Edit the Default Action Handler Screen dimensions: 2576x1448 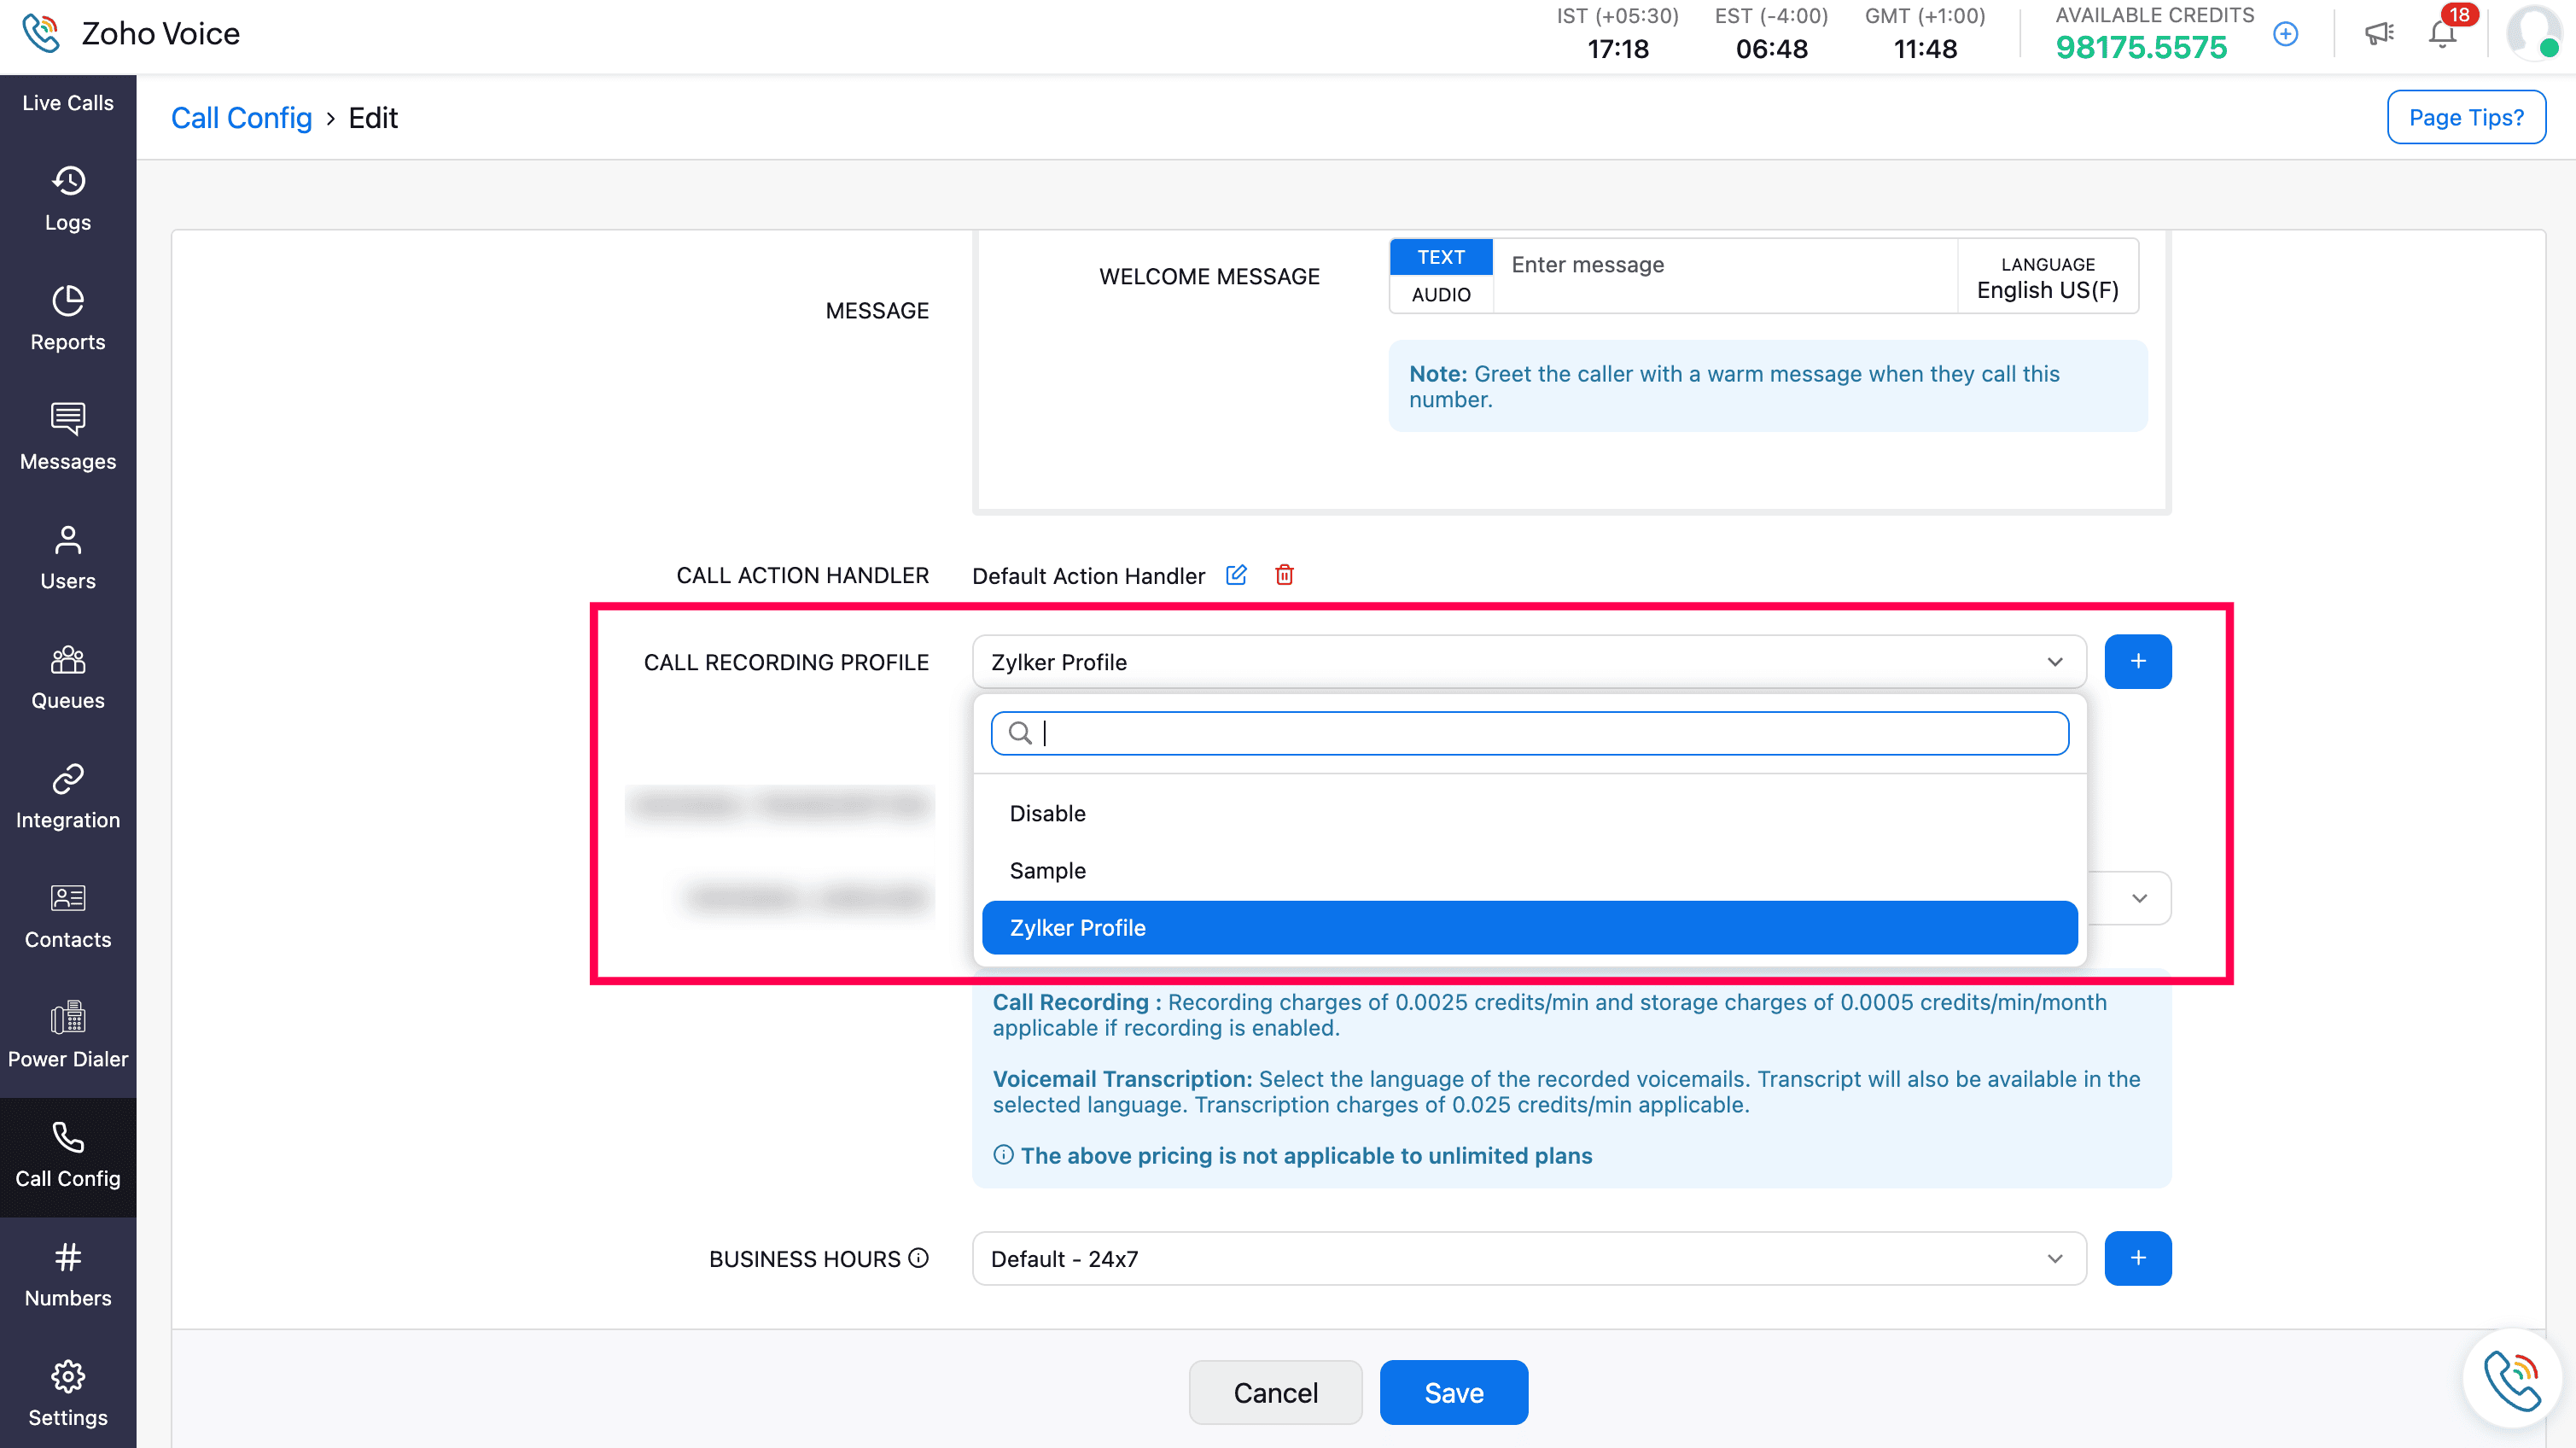[x=1236, y=575]
